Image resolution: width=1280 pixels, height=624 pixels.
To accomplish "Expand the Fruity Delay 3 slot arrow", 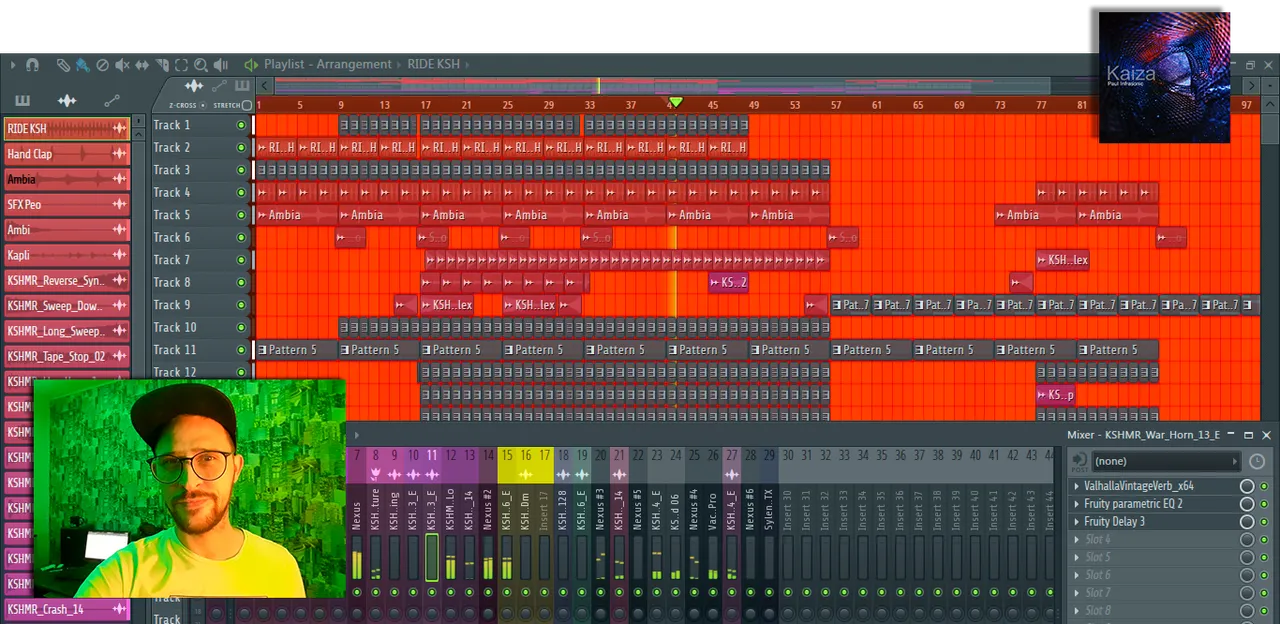I will pos(1077,522).
